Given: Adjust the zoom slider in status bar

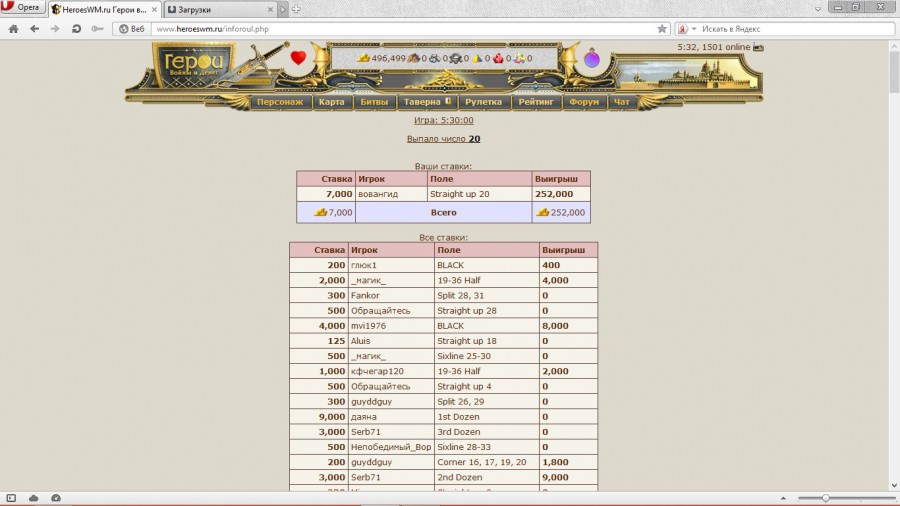Looking at the screenshot, I should tap(825, 498).
